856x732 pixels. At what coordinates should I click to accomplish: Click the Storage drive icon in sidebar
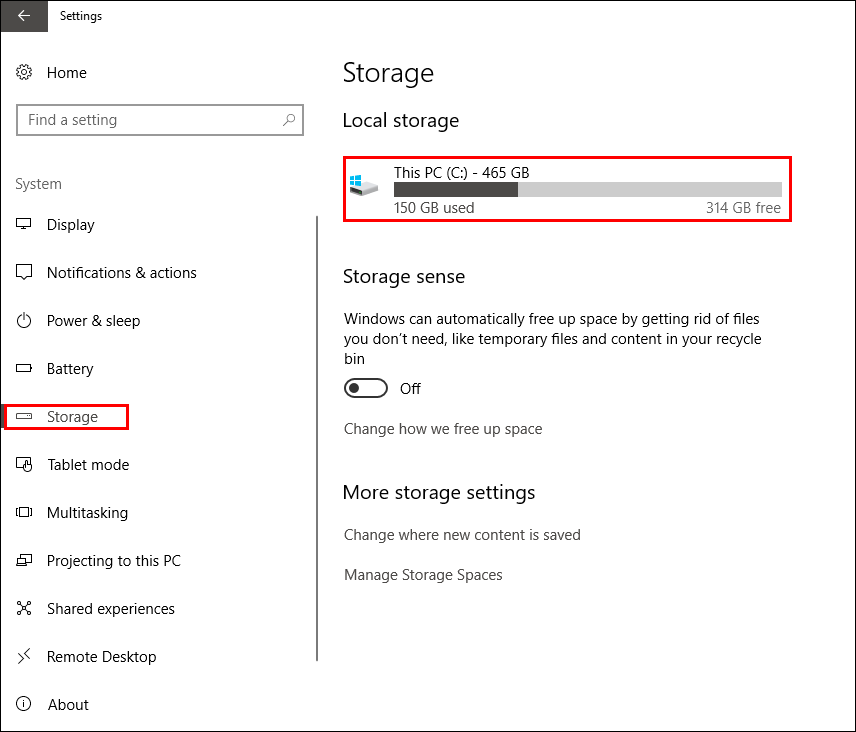[24, 416]
